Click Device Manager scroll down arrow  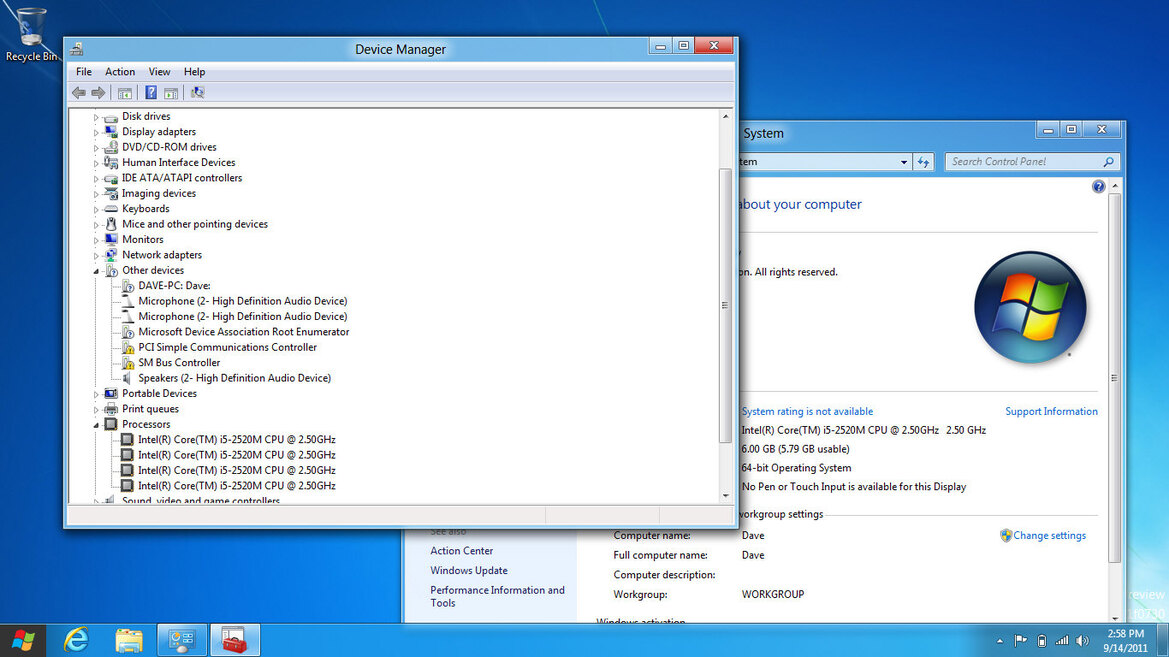[x=725, y=496]
